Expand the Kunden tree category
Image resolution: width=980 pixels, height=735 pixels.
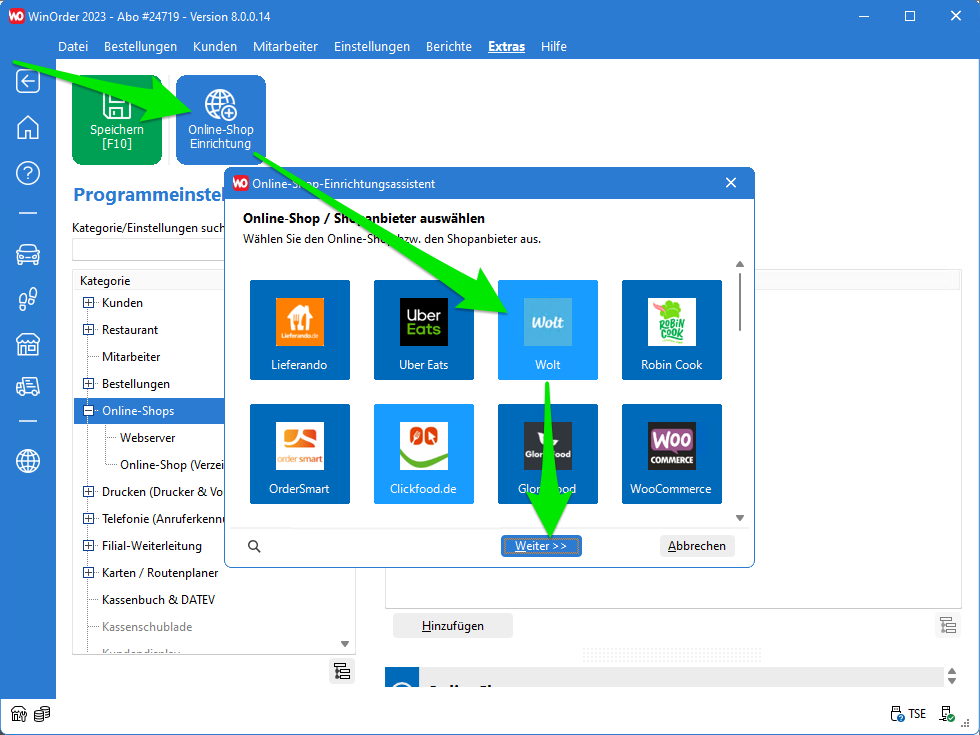coord(89,303)
